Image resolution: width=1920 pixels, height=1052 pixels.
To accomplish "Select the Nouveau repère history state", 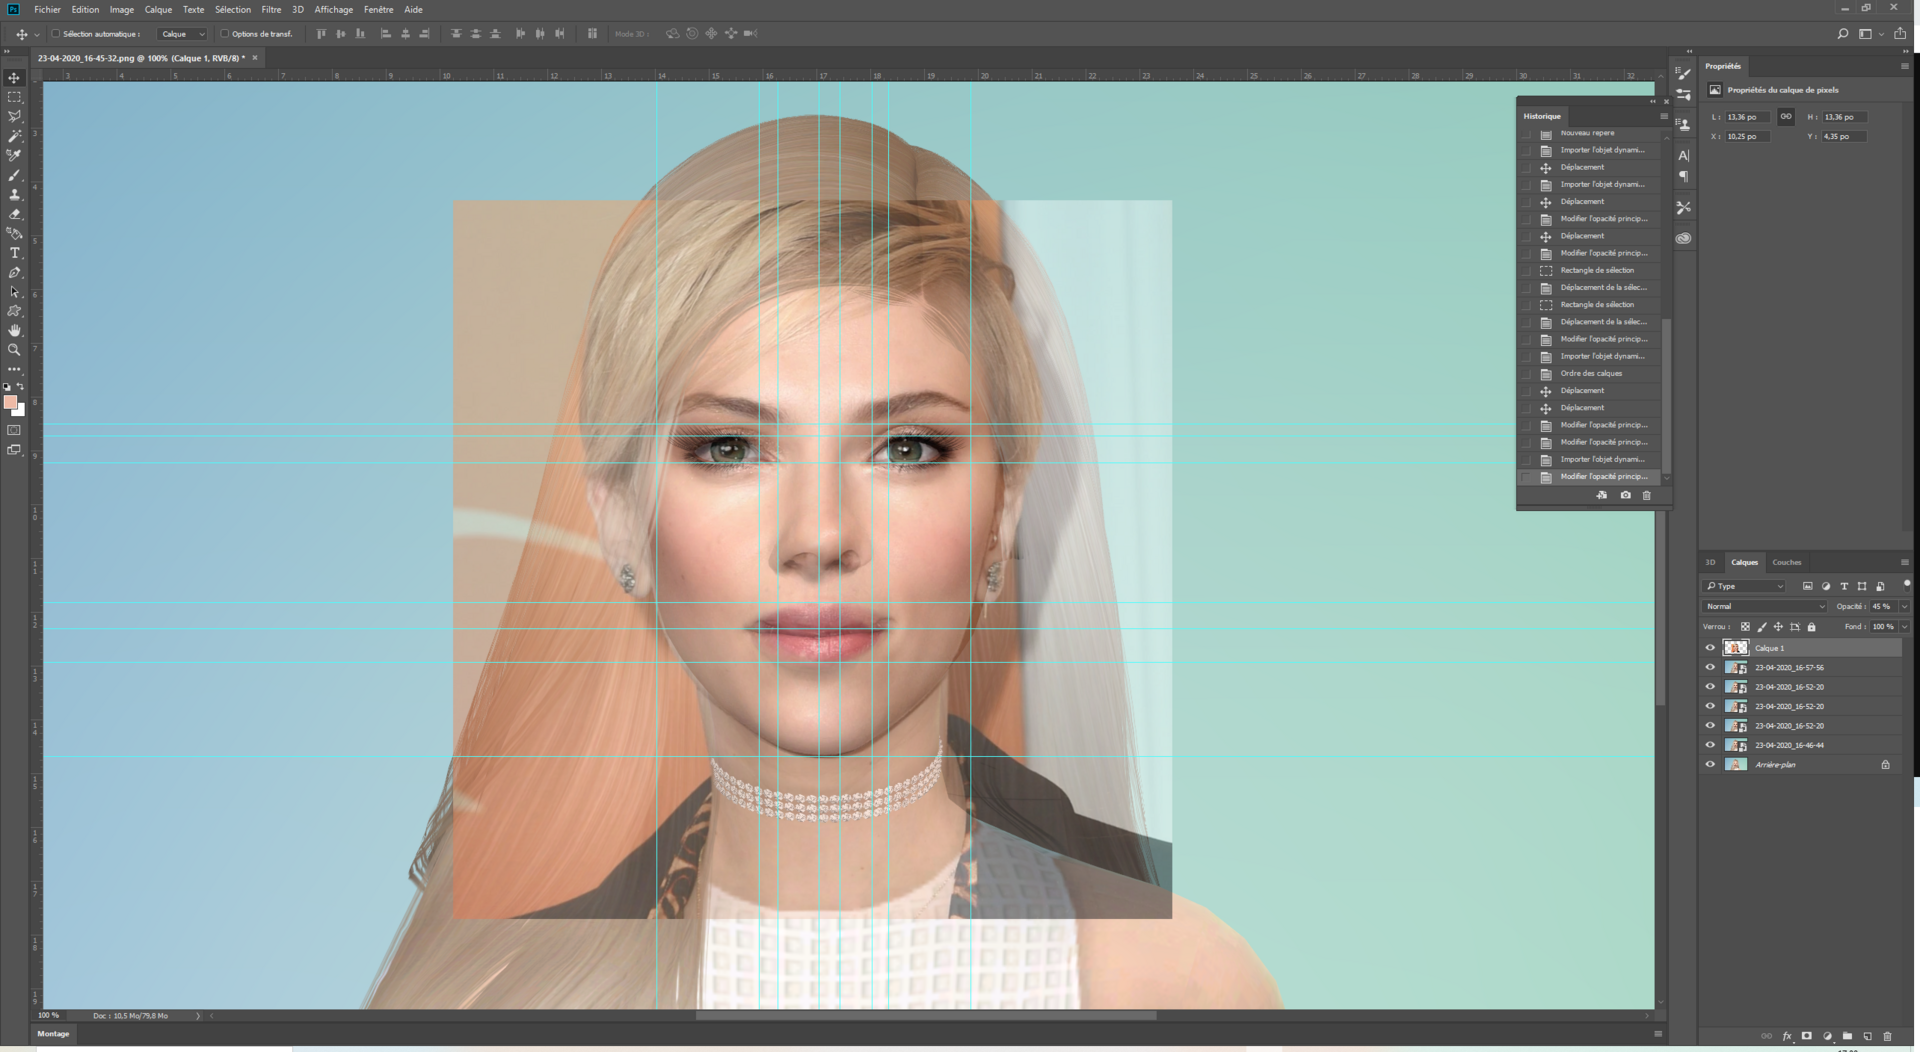I will [x=1587, y=133].
